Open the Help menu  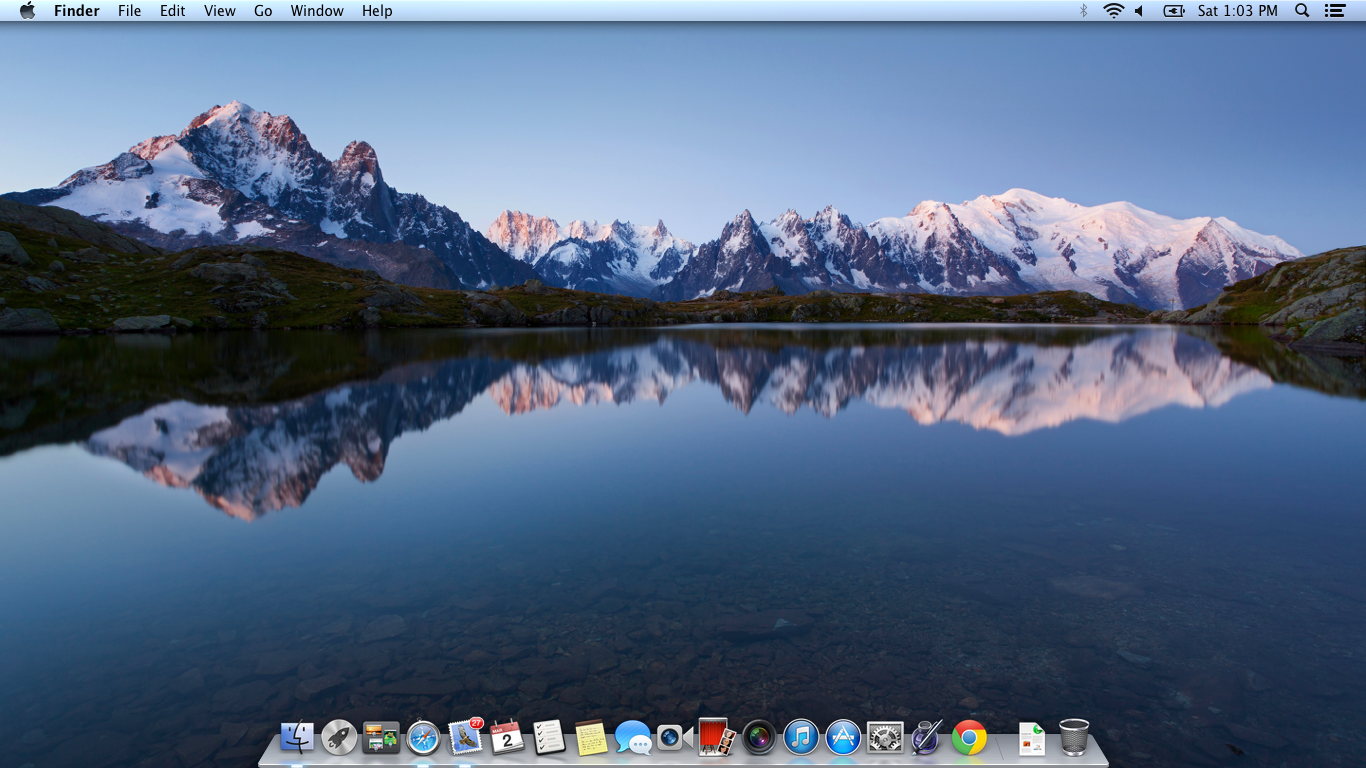pos(377,11)
